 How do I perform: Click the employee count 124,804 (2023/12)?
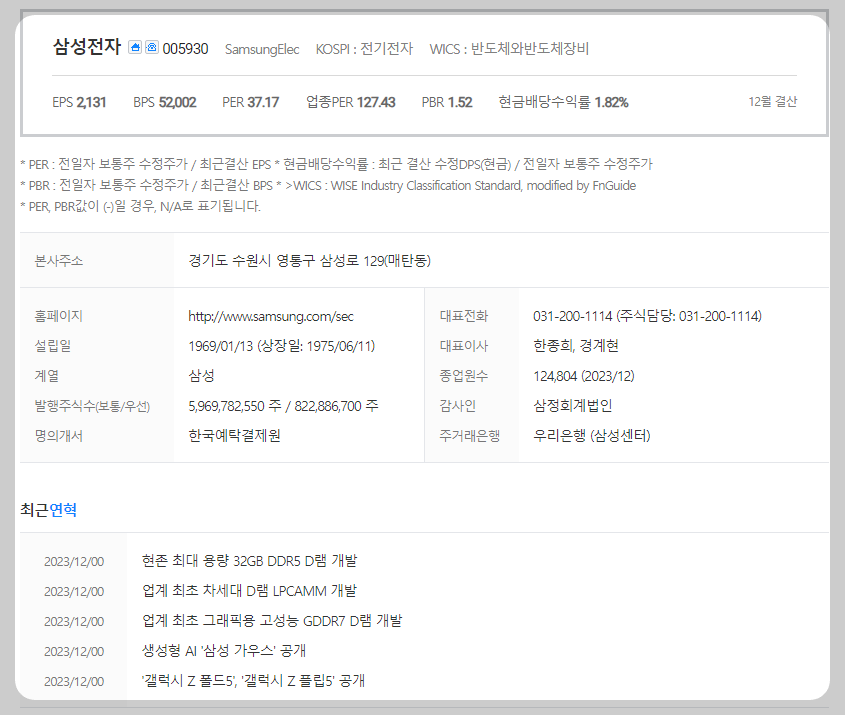pyautogui.click(x=584, y=376)
